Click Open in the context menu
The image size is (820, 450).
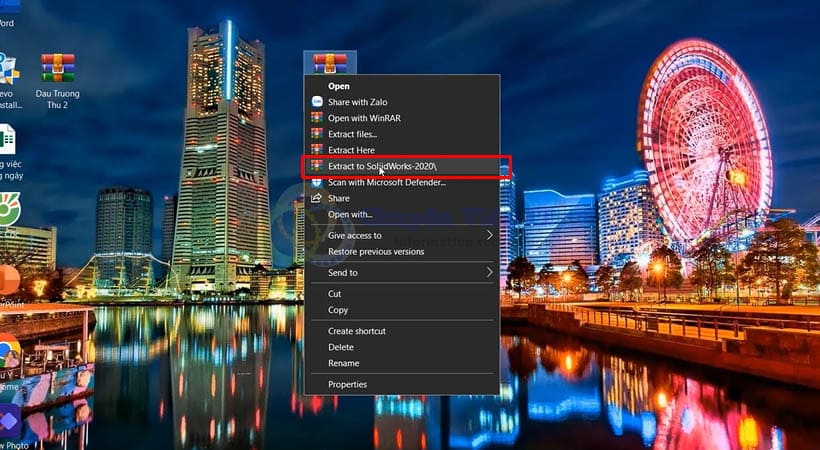click(x=339, y=86)
